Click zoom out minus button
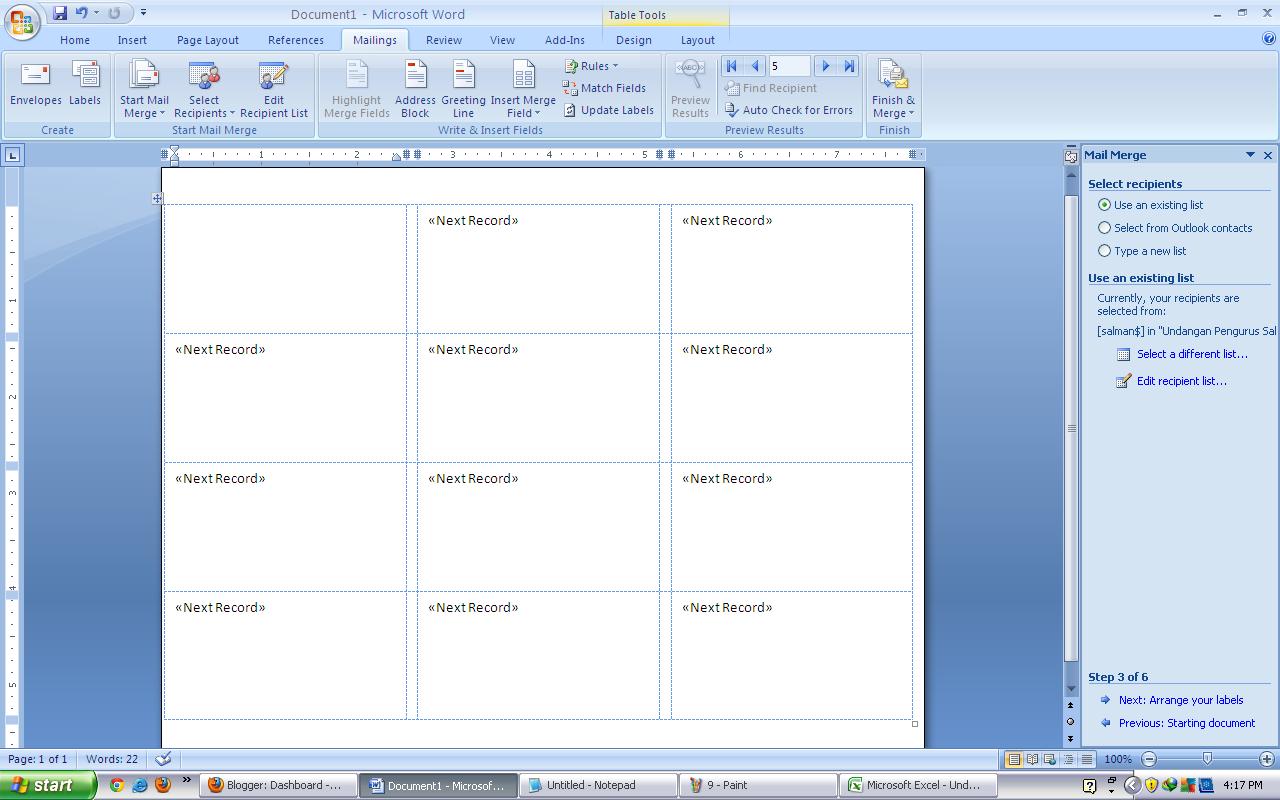The image size is (1280, 800). [1149, 760]
